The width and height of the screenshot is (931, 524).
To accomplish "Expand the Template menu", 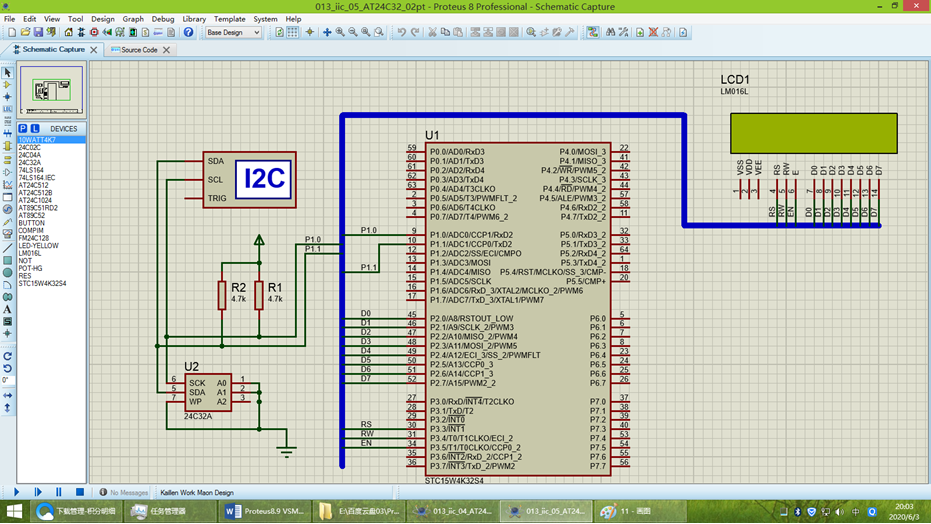I will click(x=229, y=19).
